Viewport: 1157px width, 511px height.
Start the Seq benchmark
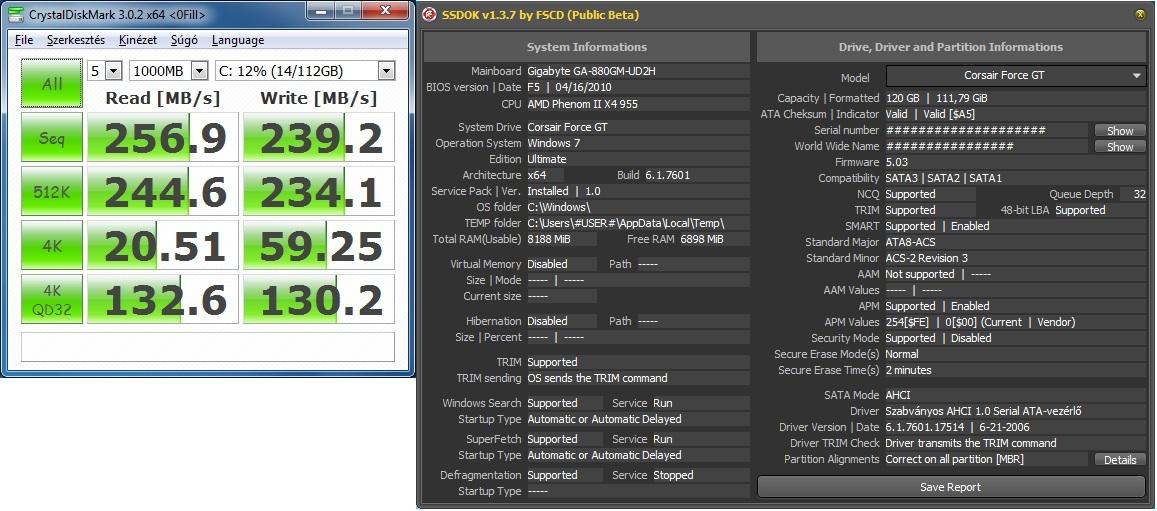point(52,137)
